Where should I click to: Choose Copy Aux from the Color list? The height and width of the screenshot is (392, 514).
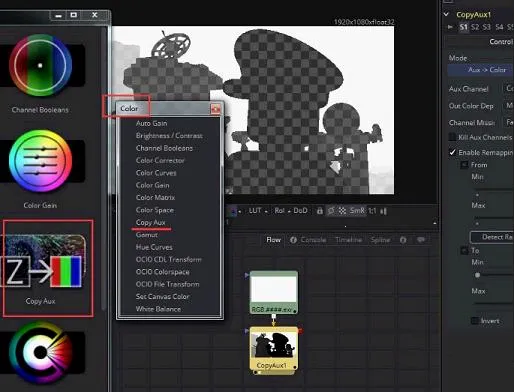[x=151, y=222]
